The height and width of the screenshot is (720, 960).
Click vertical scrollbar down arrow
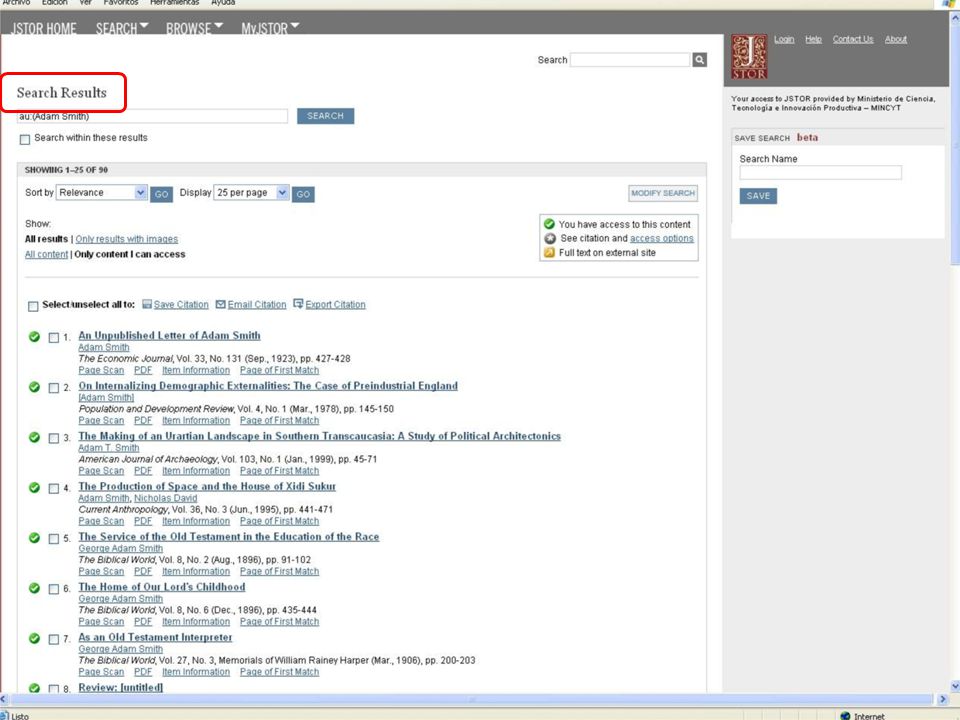954,687
